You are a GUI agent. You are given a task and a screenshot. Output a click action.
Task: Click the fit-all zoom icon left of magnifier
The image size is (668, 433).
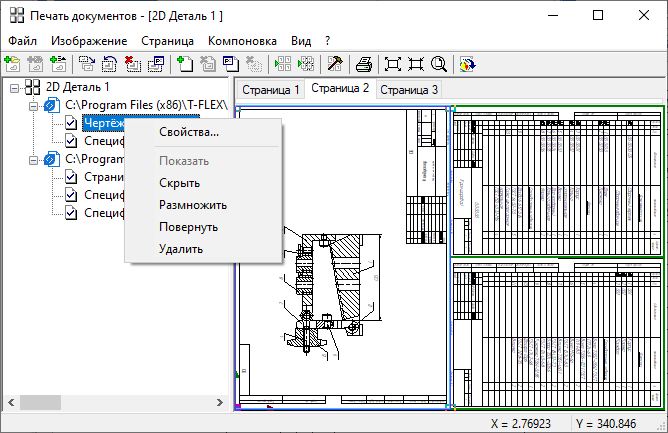[x=415, y=64]
